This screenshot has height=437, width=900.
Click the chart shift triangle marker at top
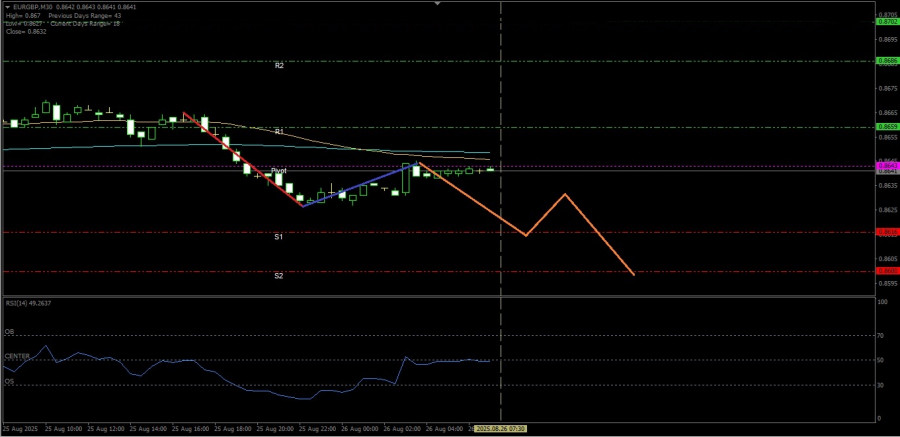438,3
